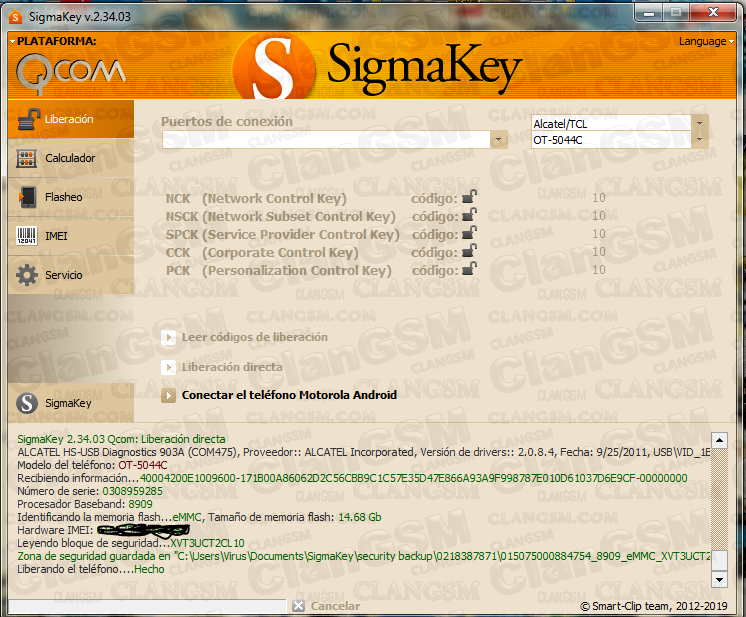
Task: Click the SigmaKey title bar icon
Action: click(16, 17)
